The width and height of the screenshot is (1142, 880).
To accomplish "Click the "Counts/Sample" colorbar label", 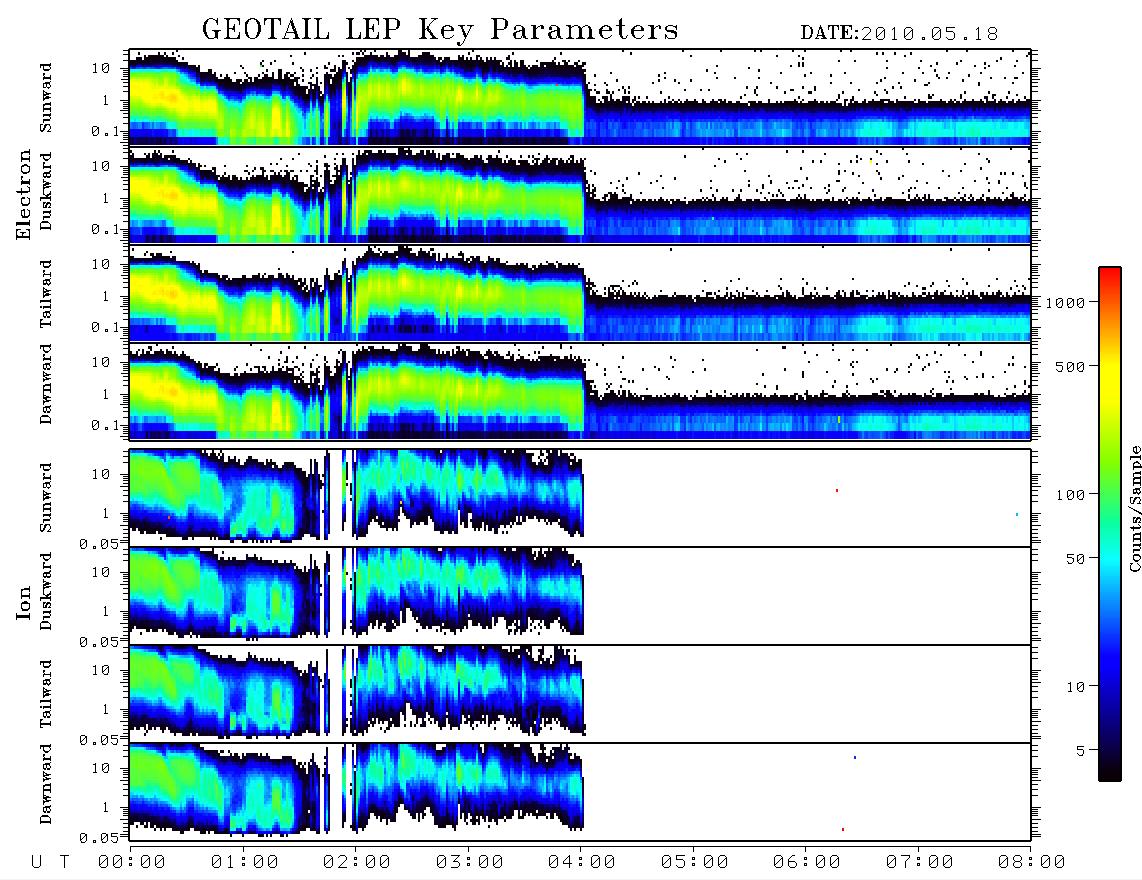I will coord(1134,508).
